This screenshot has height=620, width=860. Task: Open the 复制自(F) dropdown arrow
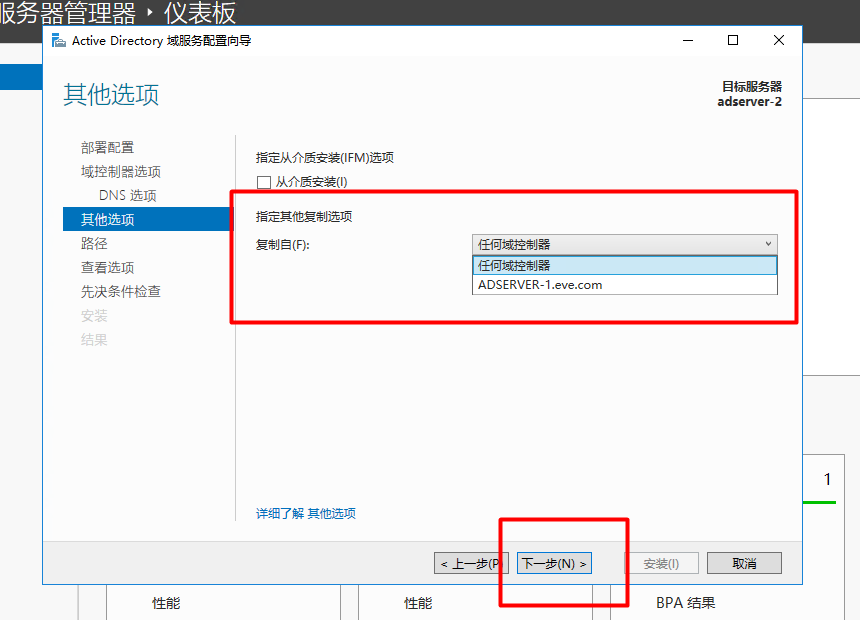[x=768, y=244]
